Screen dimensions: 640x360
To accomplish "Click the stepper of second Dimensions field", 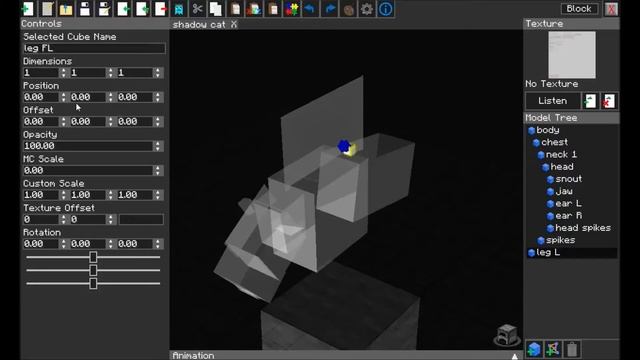I will [x=110, y=73].
